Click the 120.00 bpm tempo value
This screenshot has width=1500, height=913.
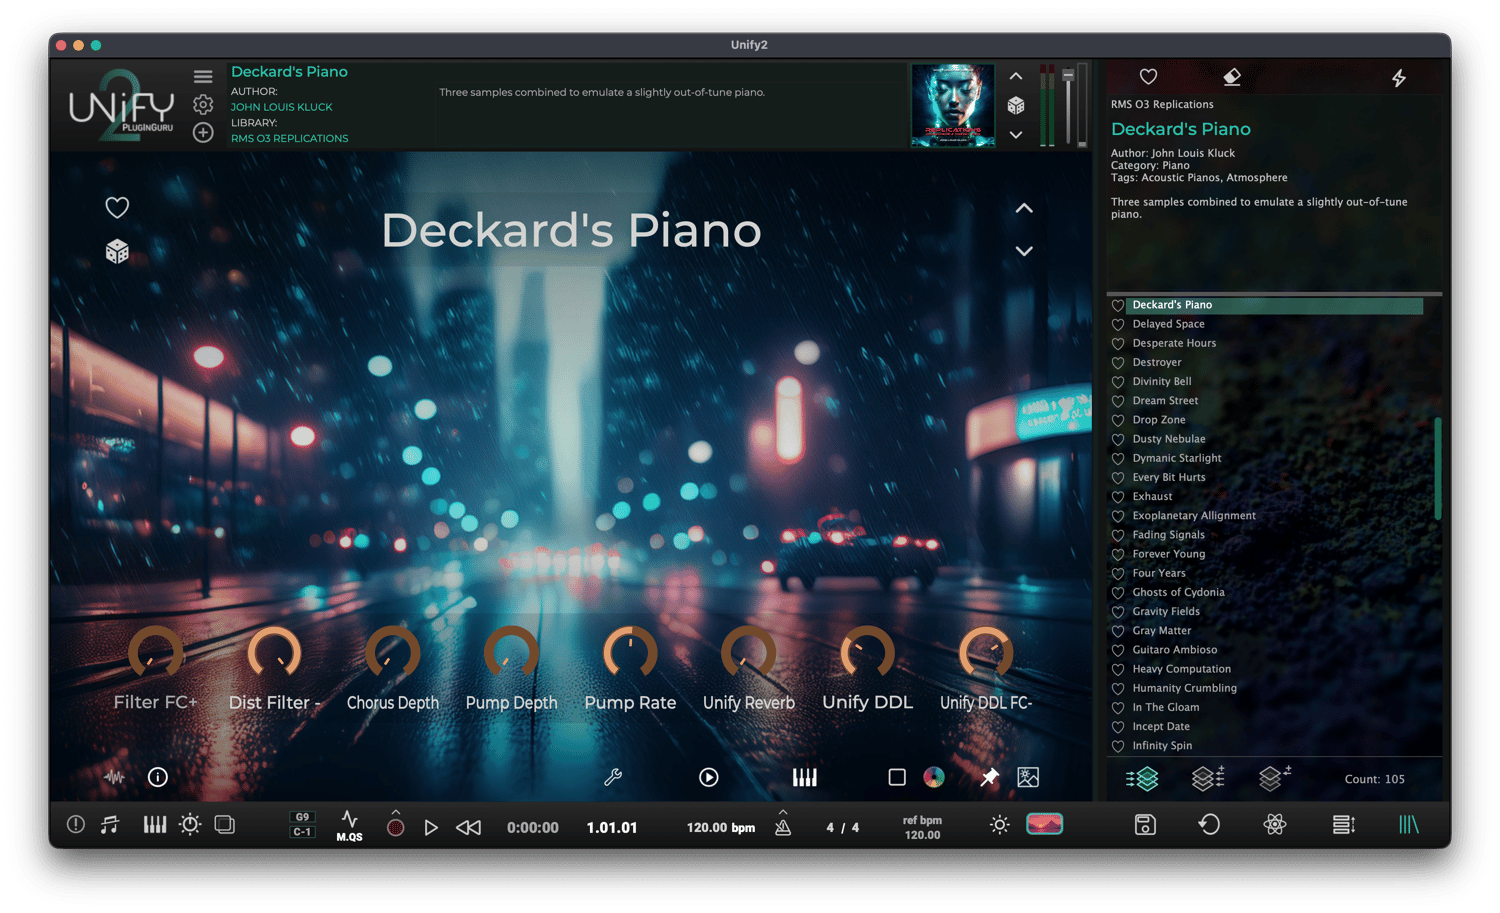[720, 828]
